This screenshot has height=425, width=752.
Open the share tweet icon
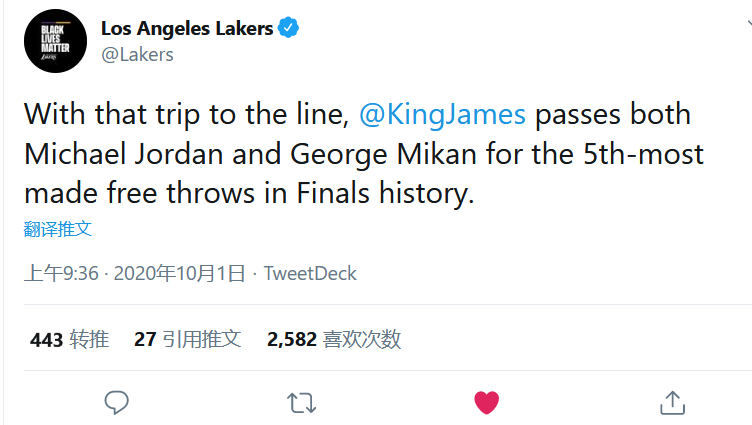pyautogui.click(x=673, y=402)
